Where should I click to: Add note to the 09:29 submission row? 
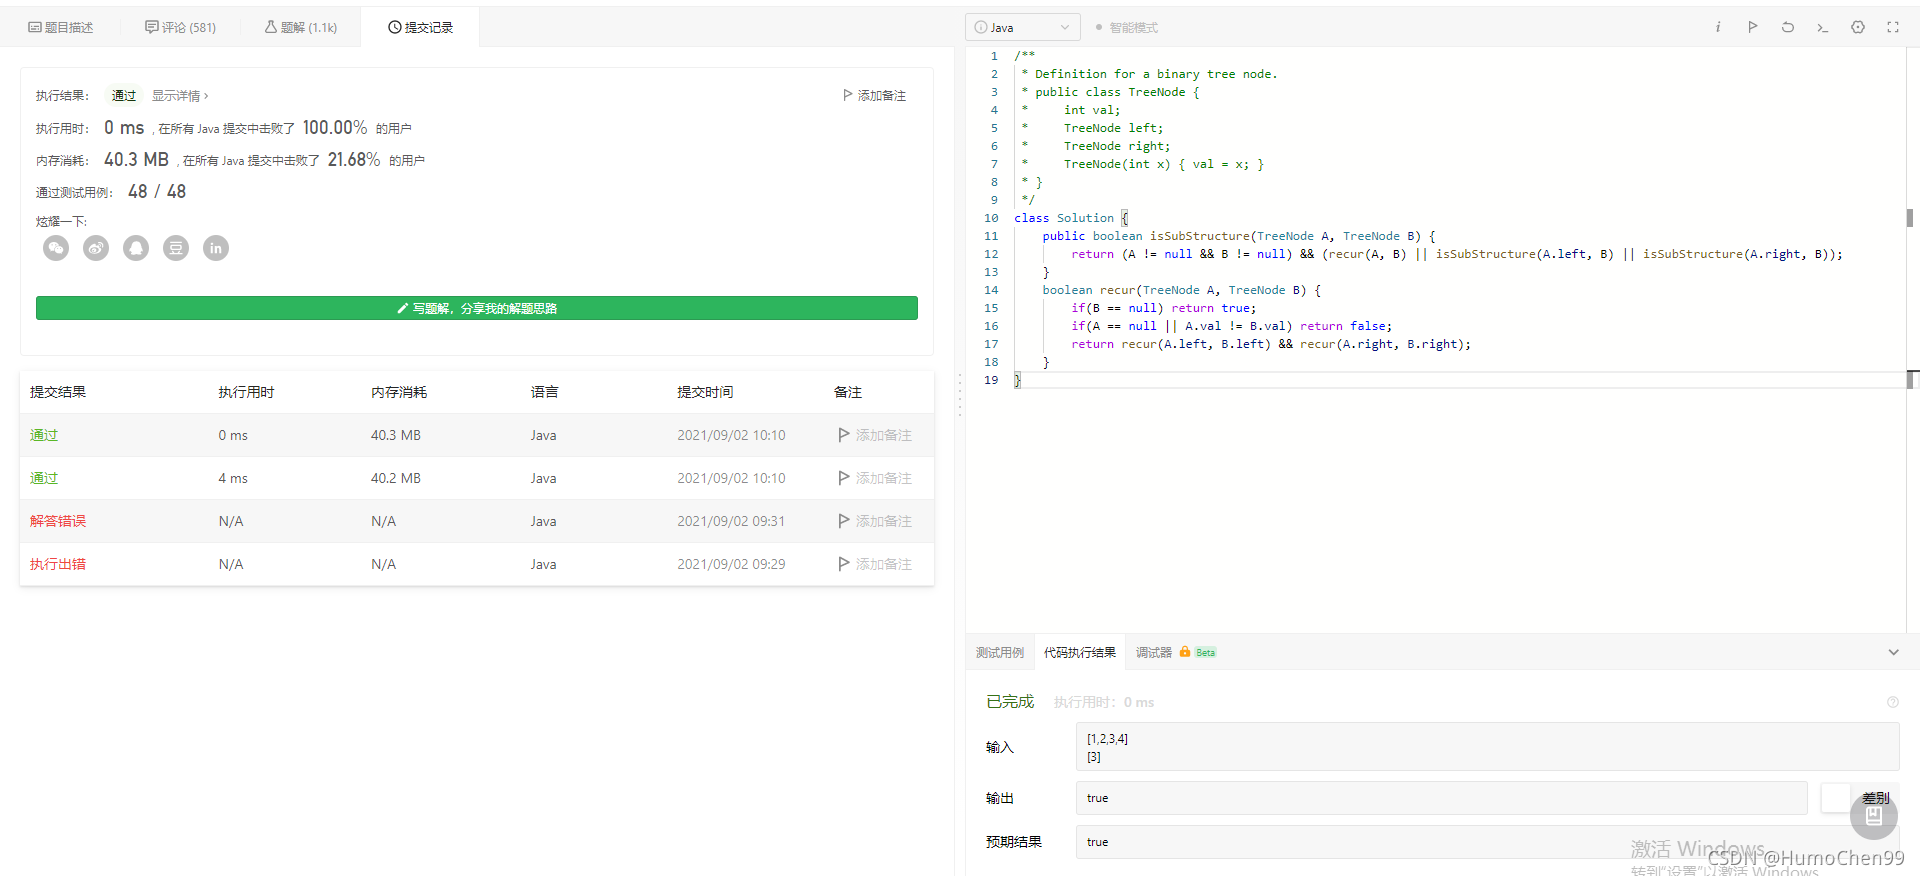(875, 564)
